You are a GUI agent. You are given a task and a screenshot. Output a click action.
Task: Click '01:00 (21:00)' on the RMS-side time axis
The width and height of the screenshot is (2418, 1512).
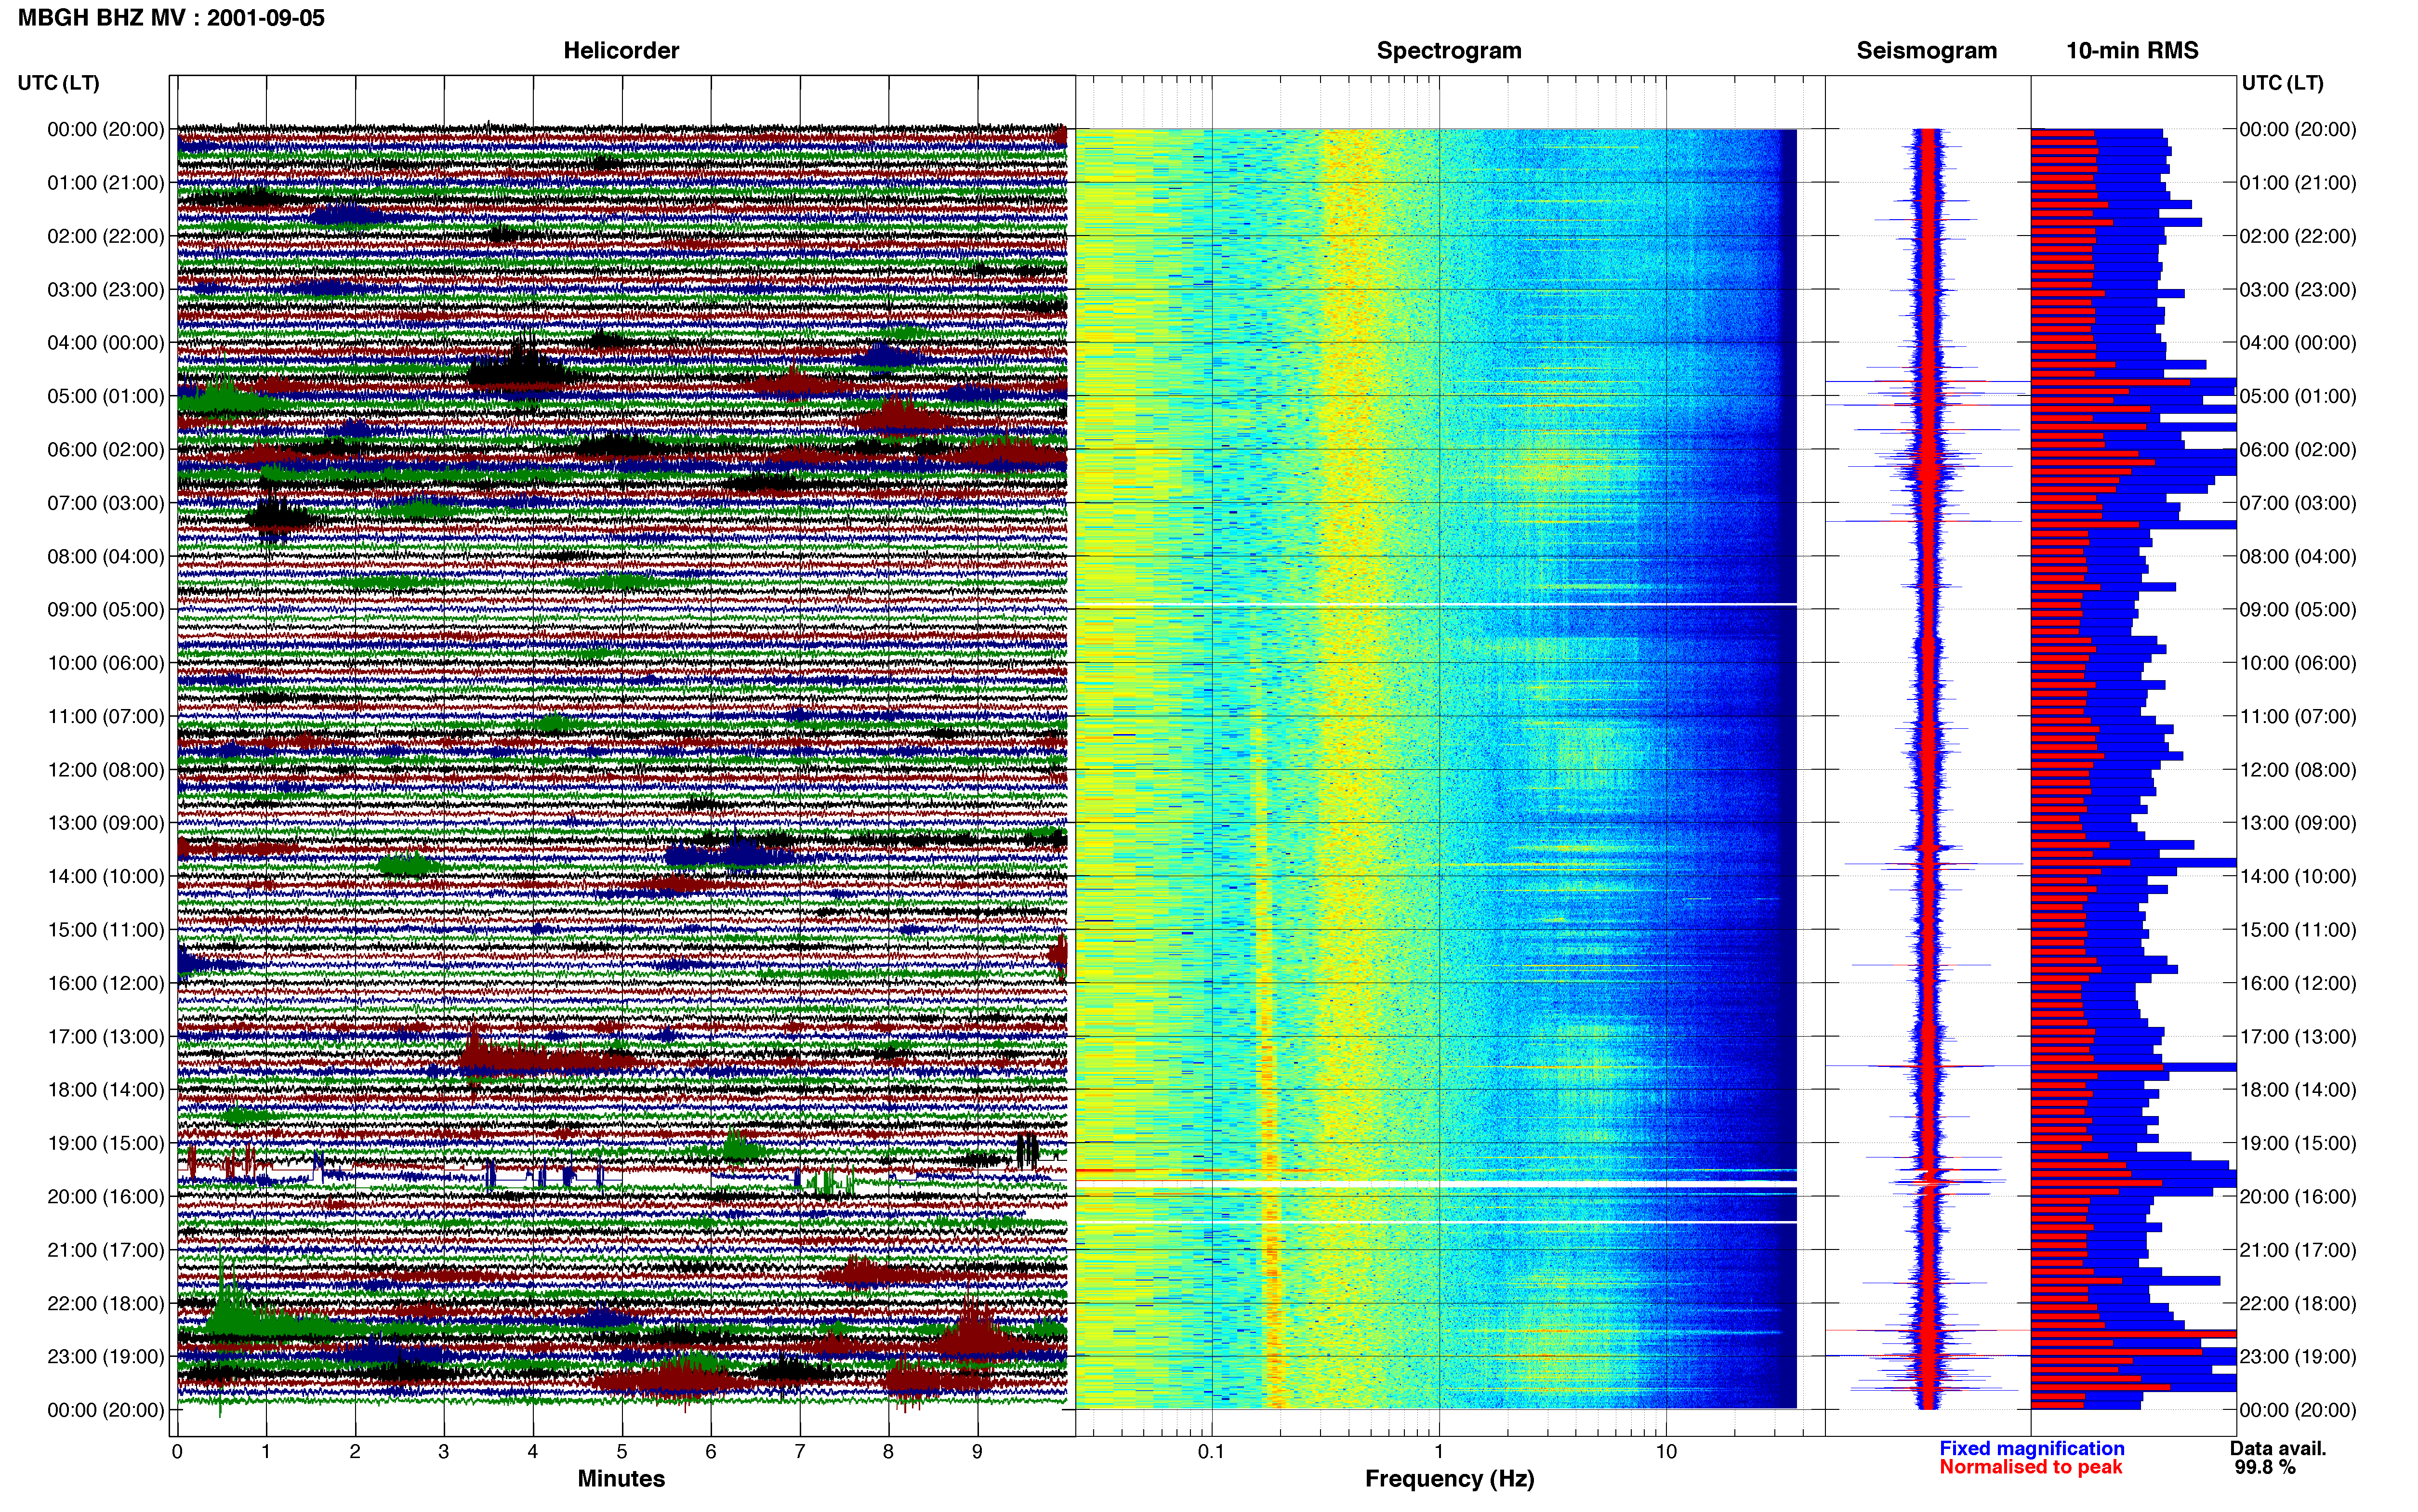(2298, 183)
